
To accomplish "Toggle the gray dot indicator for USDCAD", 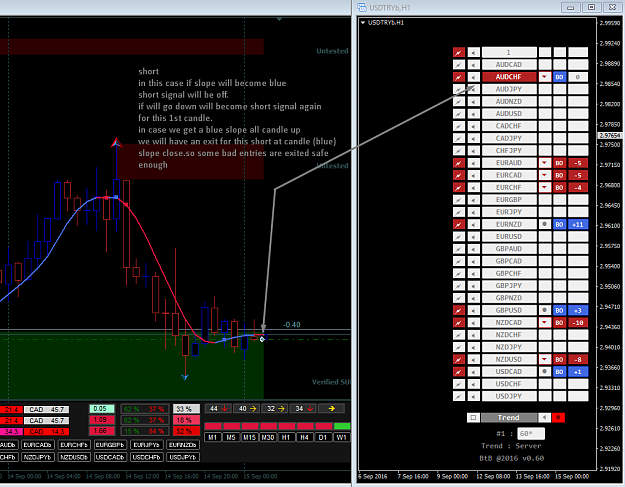I will (x=544, y=372).
